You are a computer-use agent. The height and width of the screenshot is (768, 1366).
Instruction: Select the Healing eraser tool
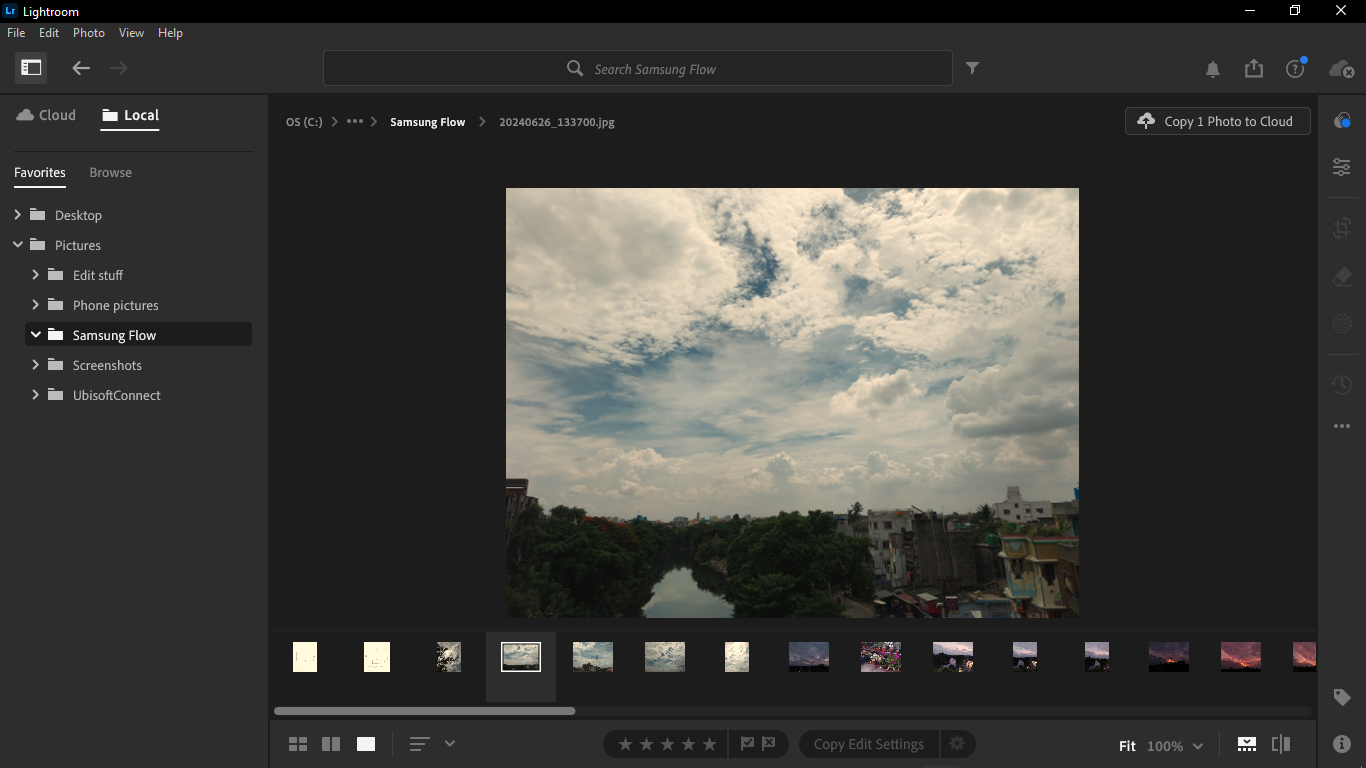pos(1341,275)
